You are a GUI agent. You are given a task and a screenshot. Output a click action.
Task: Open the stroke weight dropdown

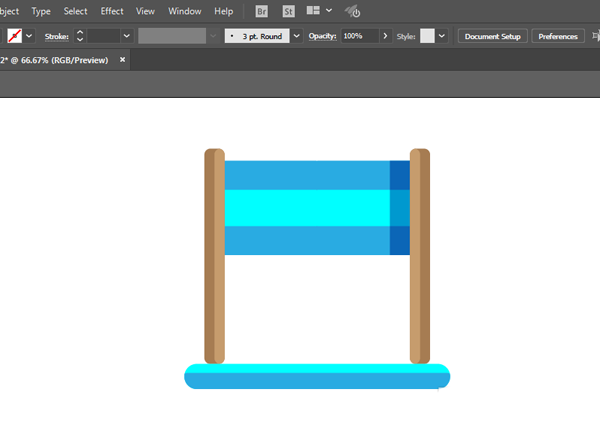point(126,36)
